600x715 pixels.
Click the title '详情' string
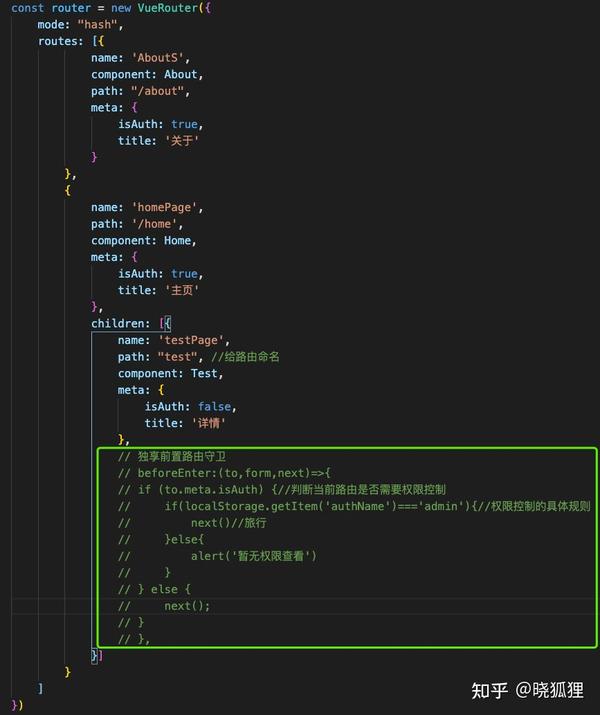click(208, 423)
